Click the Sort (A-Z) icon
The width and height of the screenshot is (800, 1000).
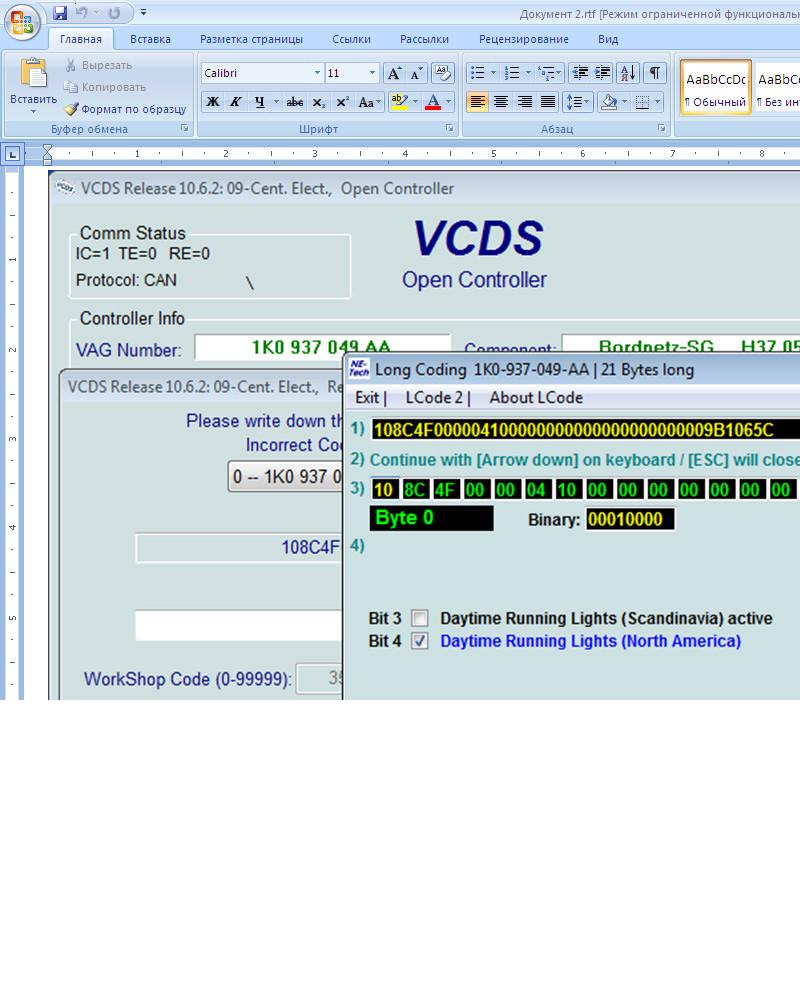pos(628,73)
